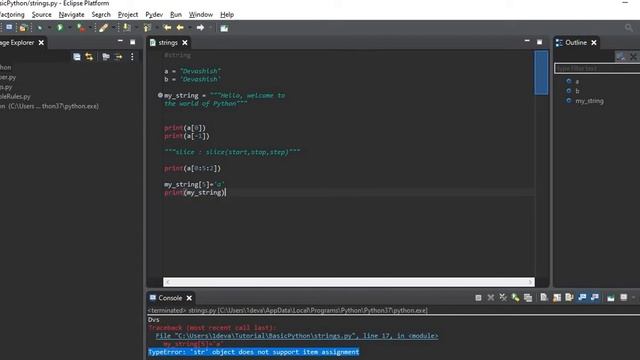Screen dimensions: 640x360
Task: Toggle show console on standard output change
Action: pos(582,298)
